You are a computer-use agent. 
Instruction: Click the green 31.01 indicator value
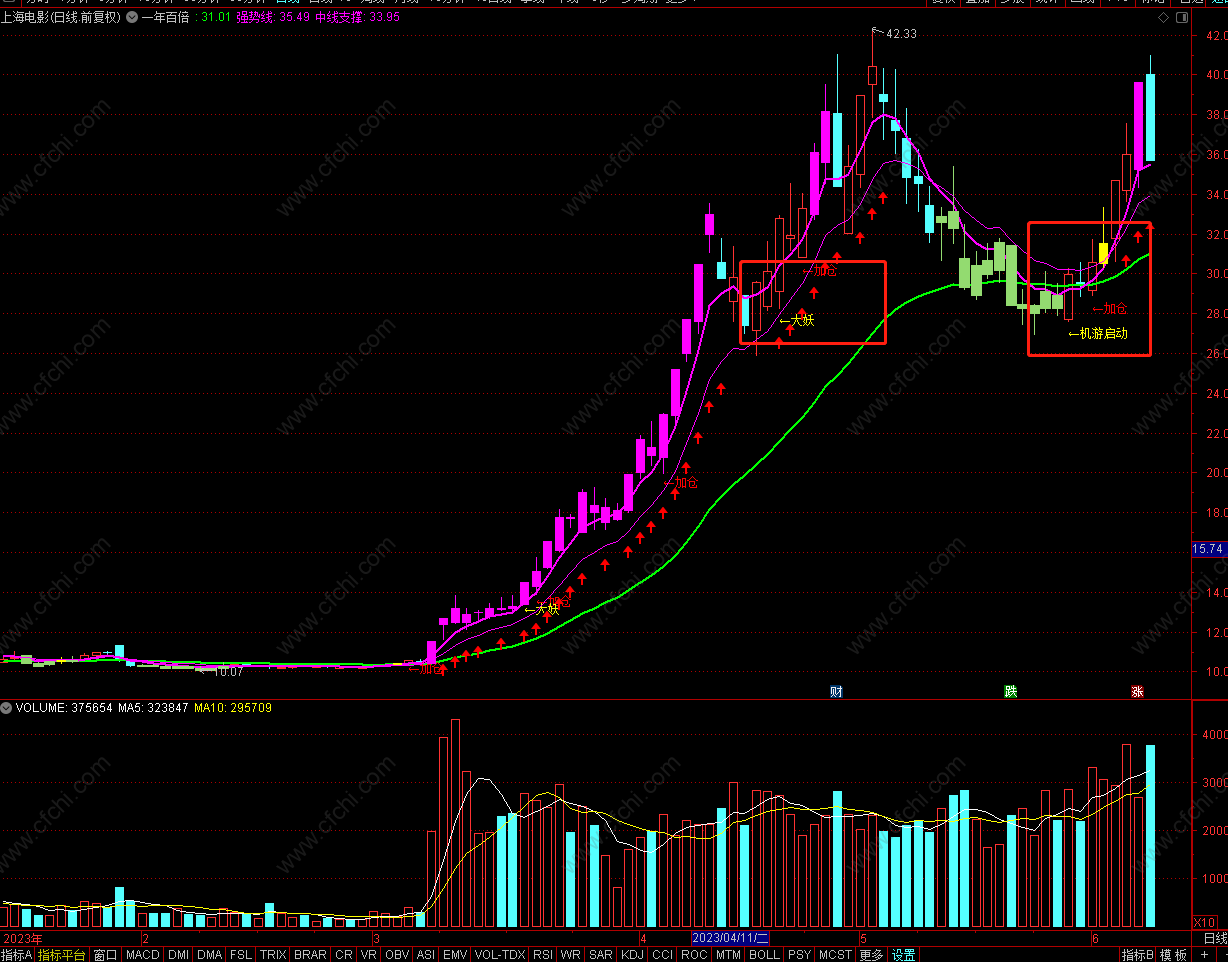tap(215, 17)
